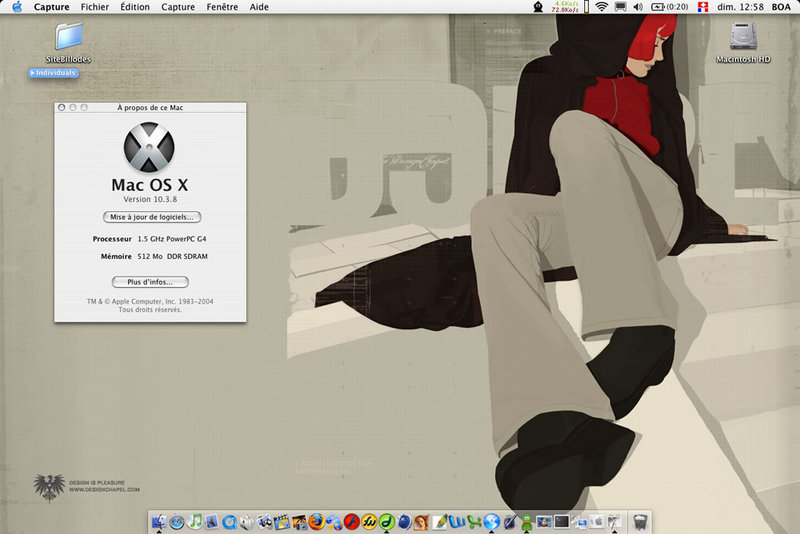Open the Aide menu
Viewport: 800px width, 534px height.
259,7
